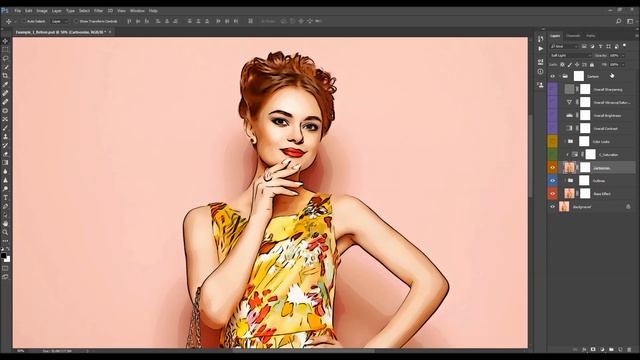
Task: Lock layer position icon
Action: click(x=577, y=64)
